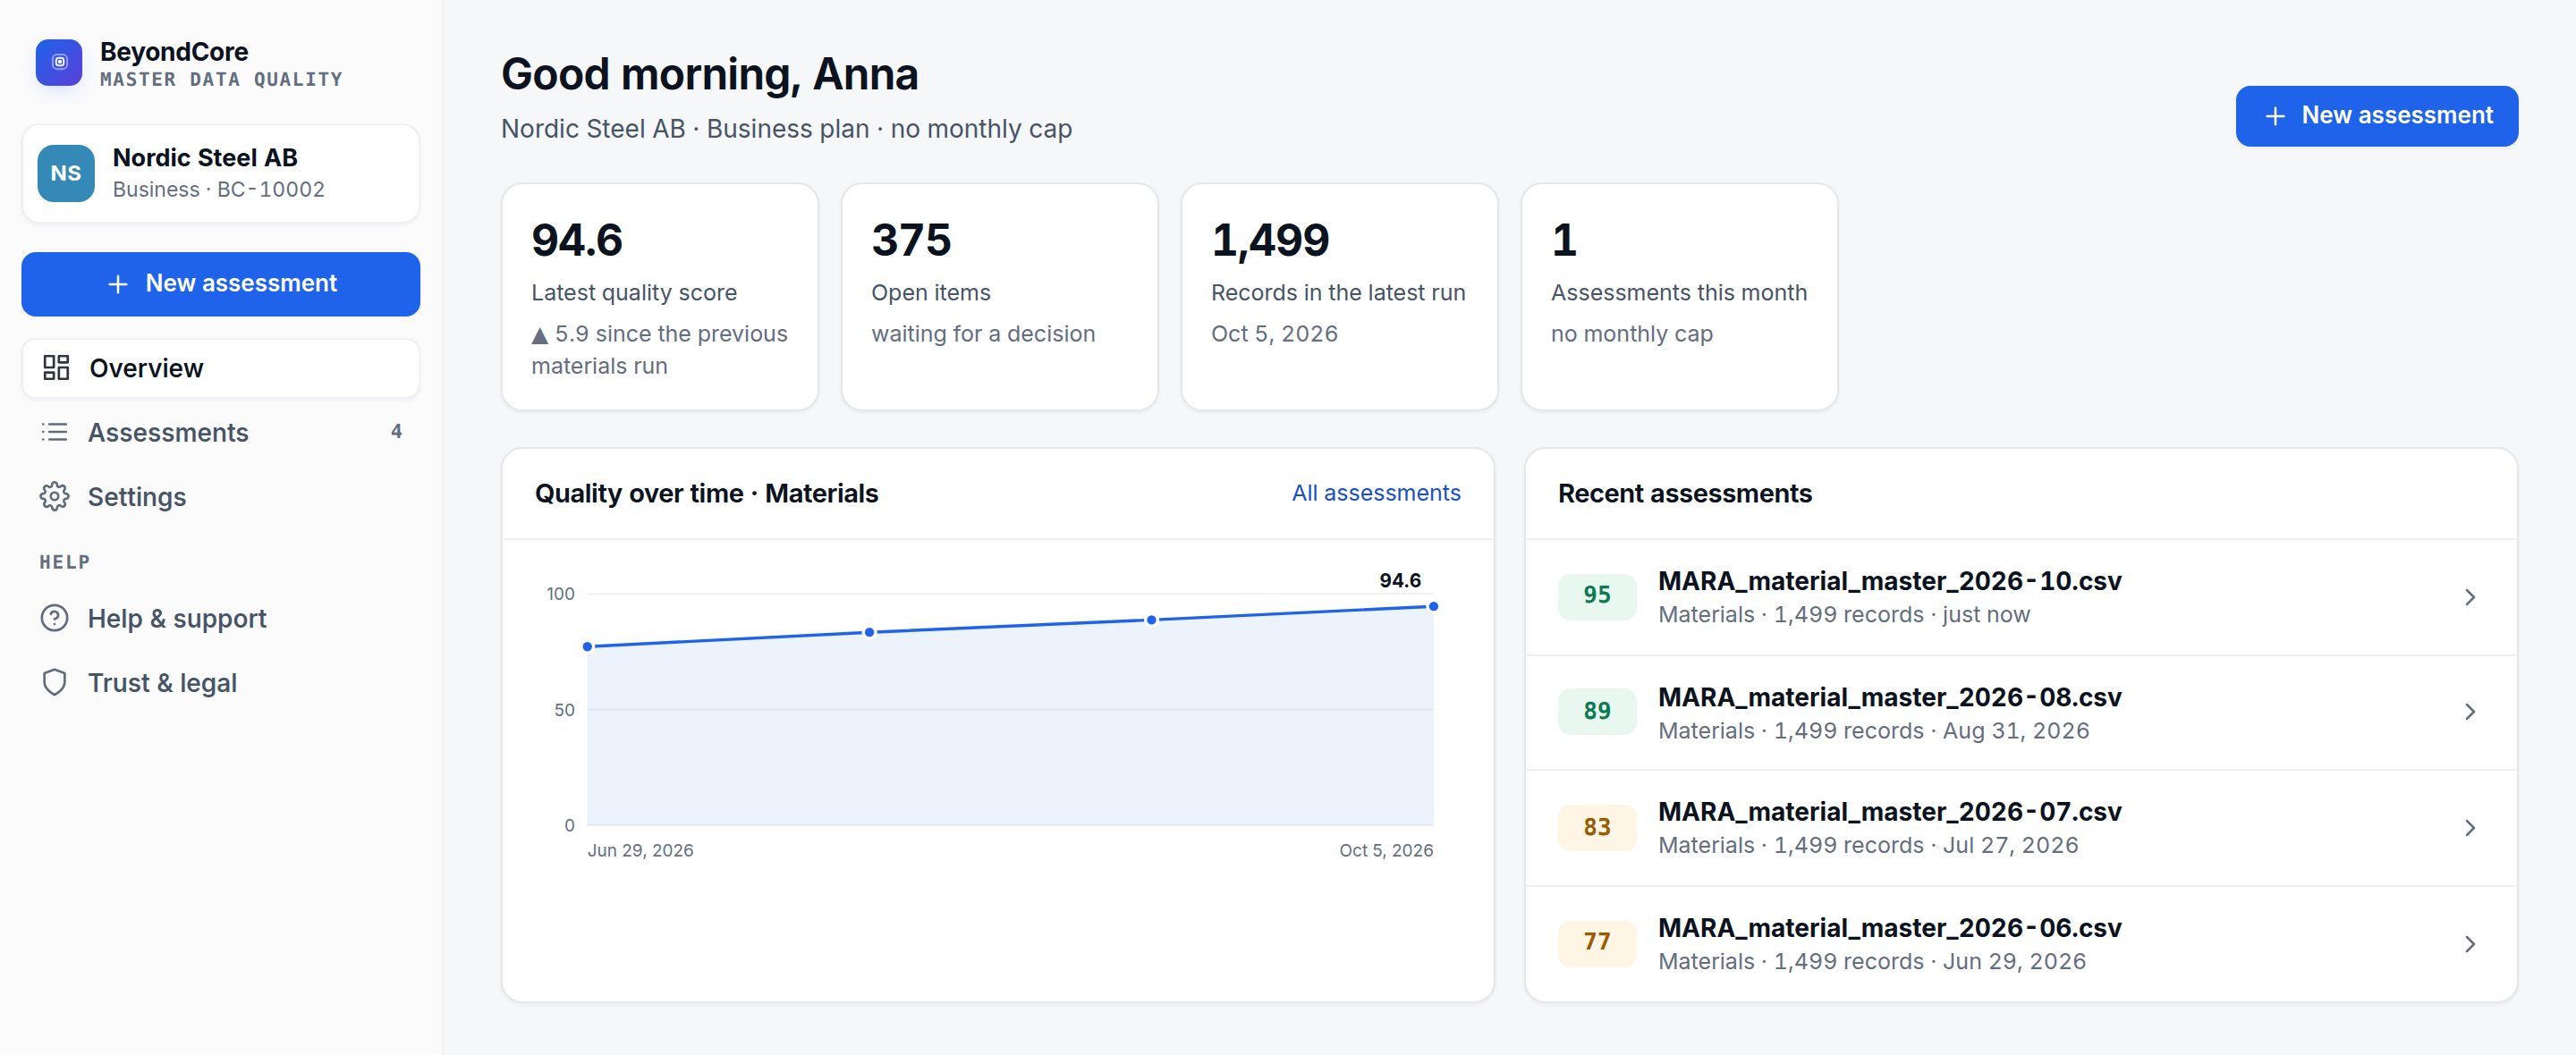
Task: Click the Assessments list icon
Action: click(x=54, y=432)
